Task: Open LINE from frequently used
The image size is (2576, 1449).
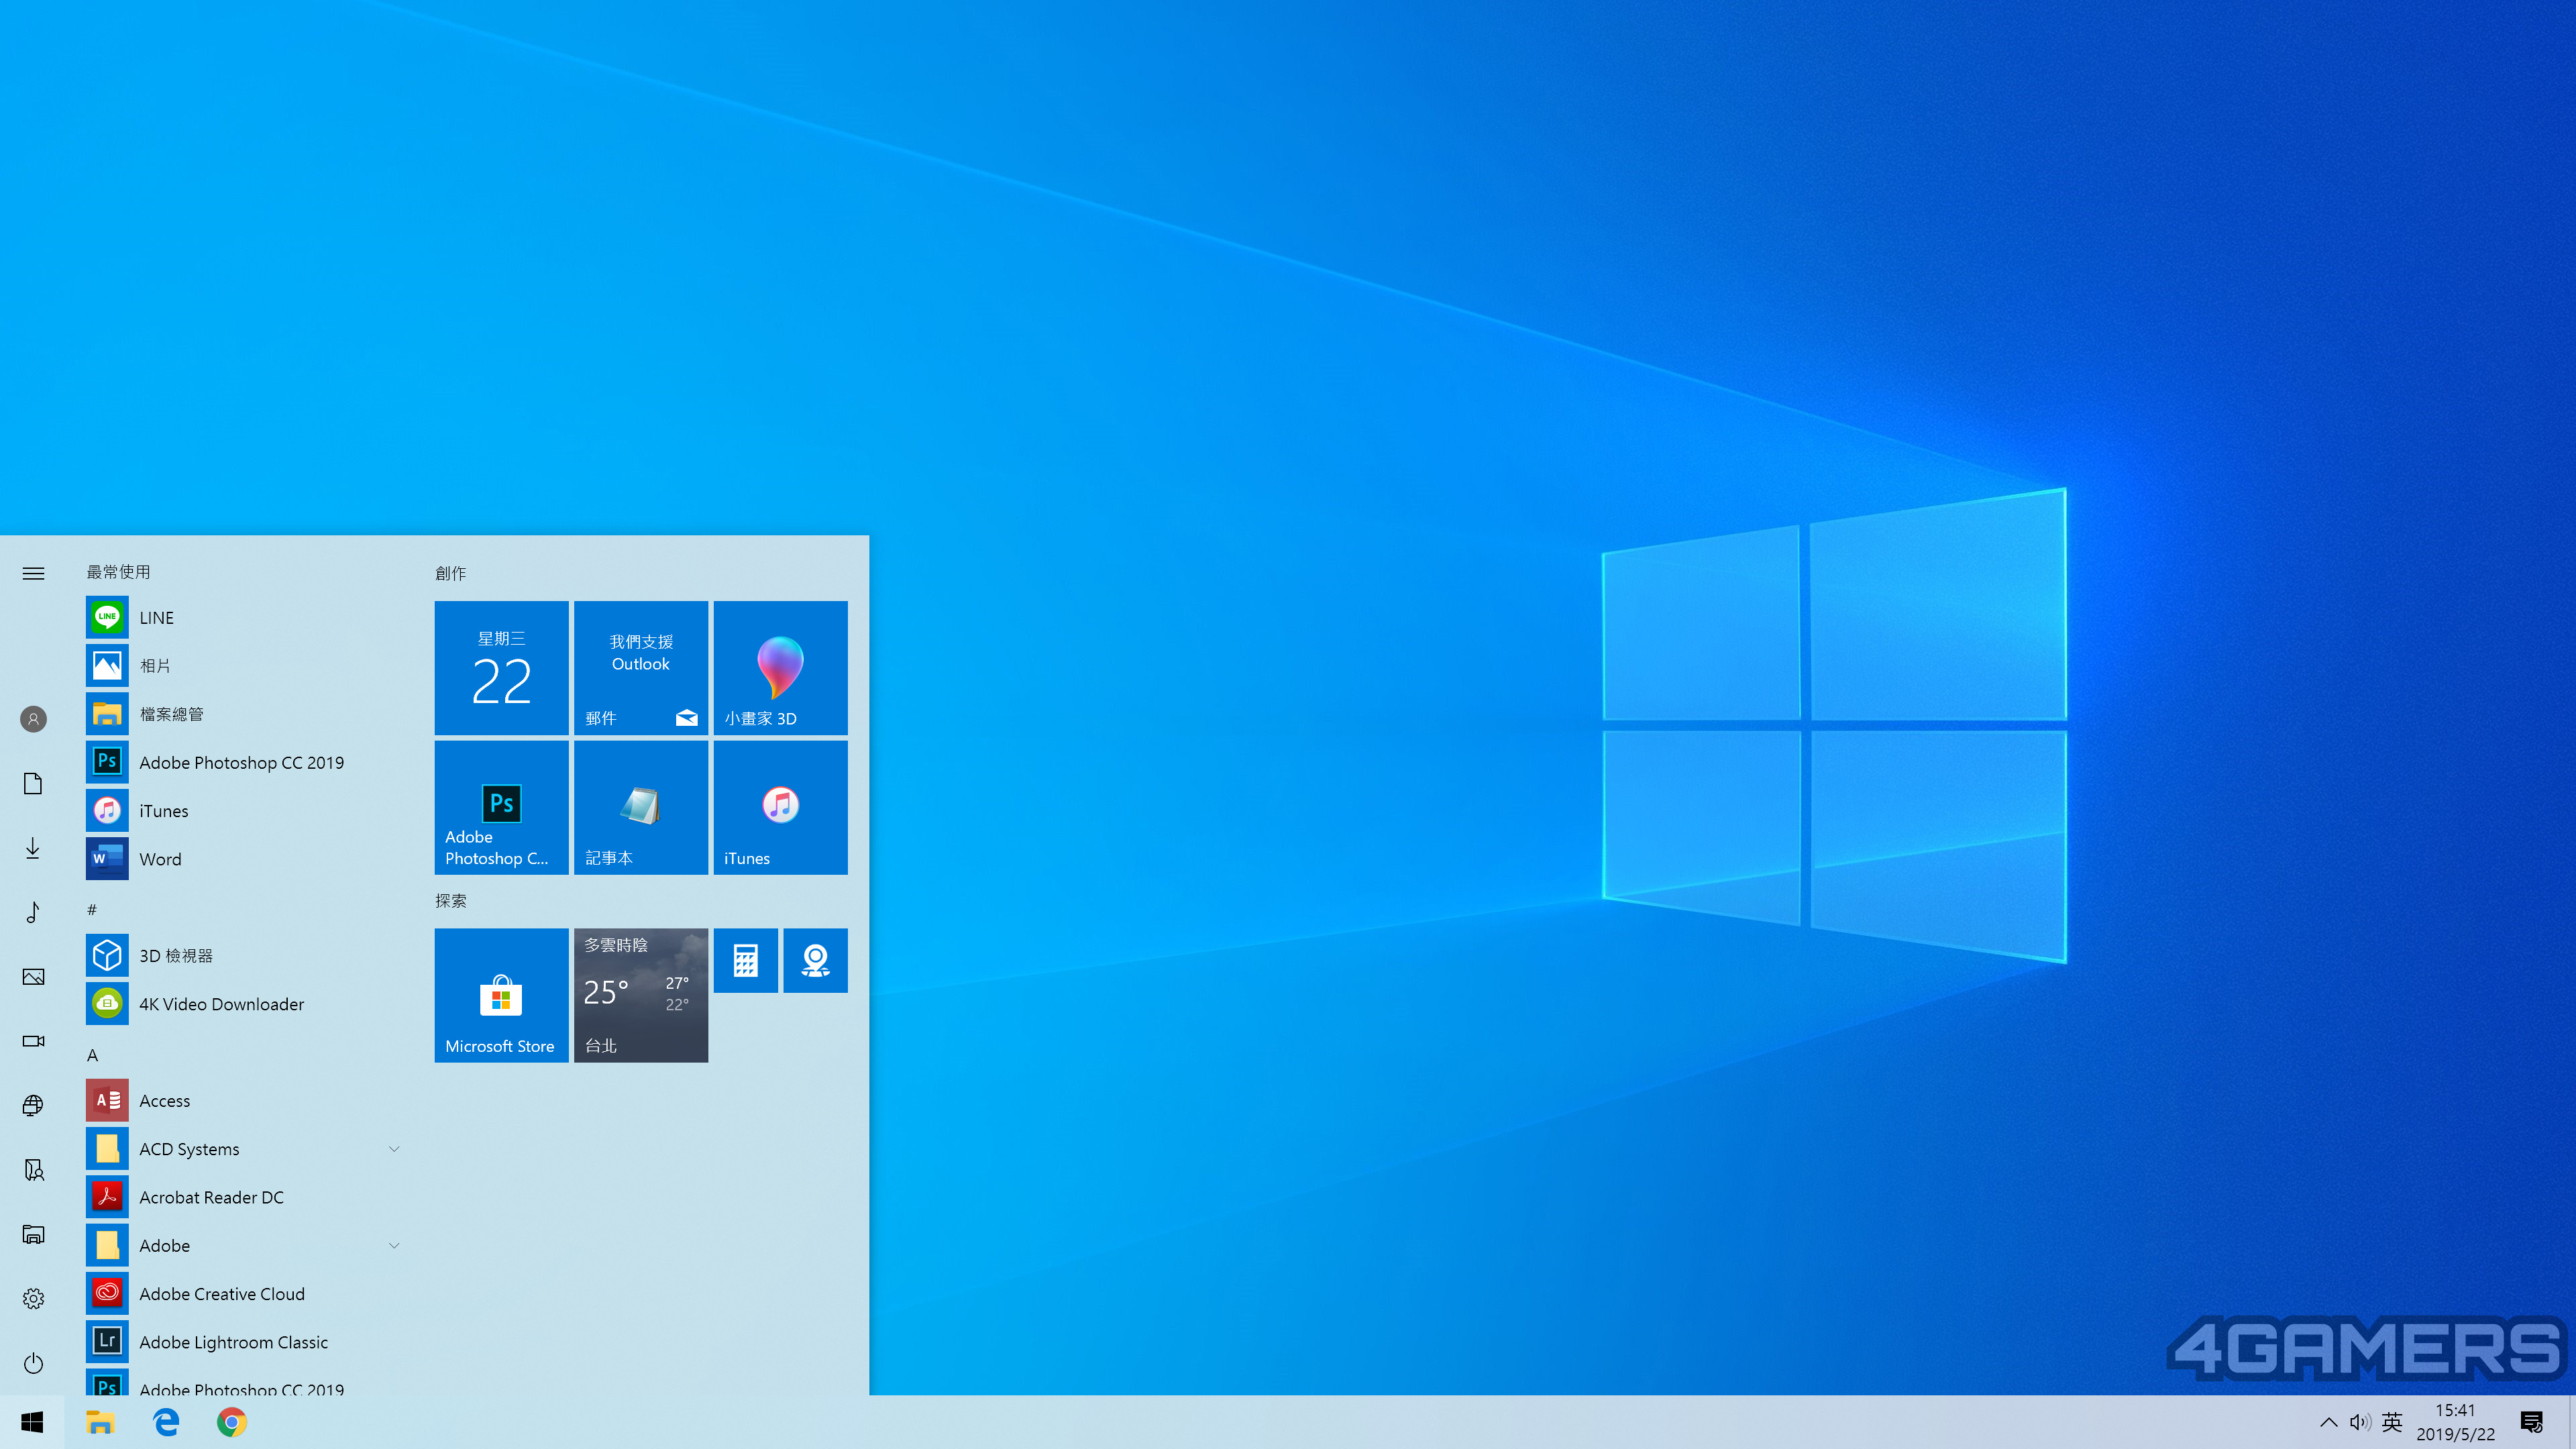Action: click(156, 616)
